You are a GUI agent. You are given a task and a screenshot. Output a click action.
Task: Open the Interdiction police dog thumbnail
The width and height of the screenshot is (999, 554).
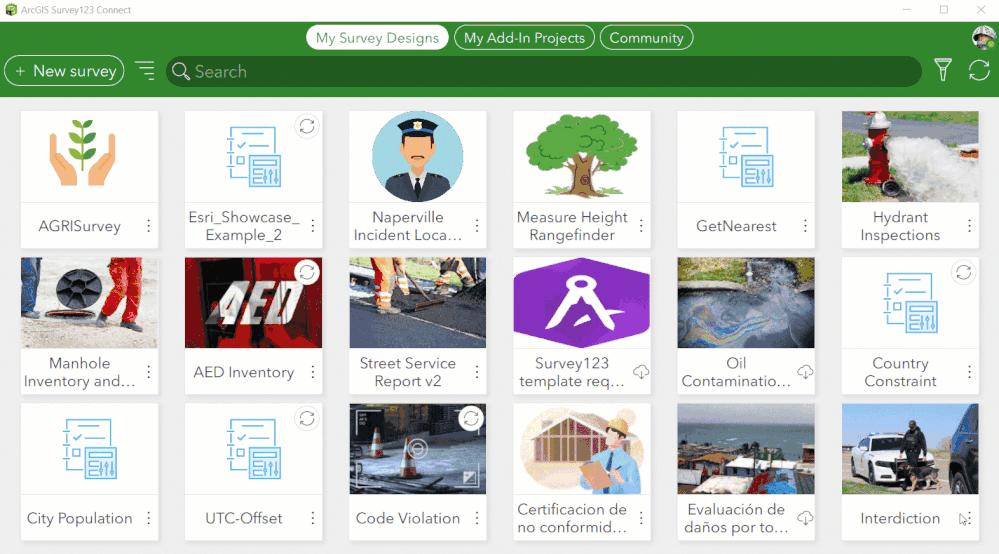click(x=910, y=449)
